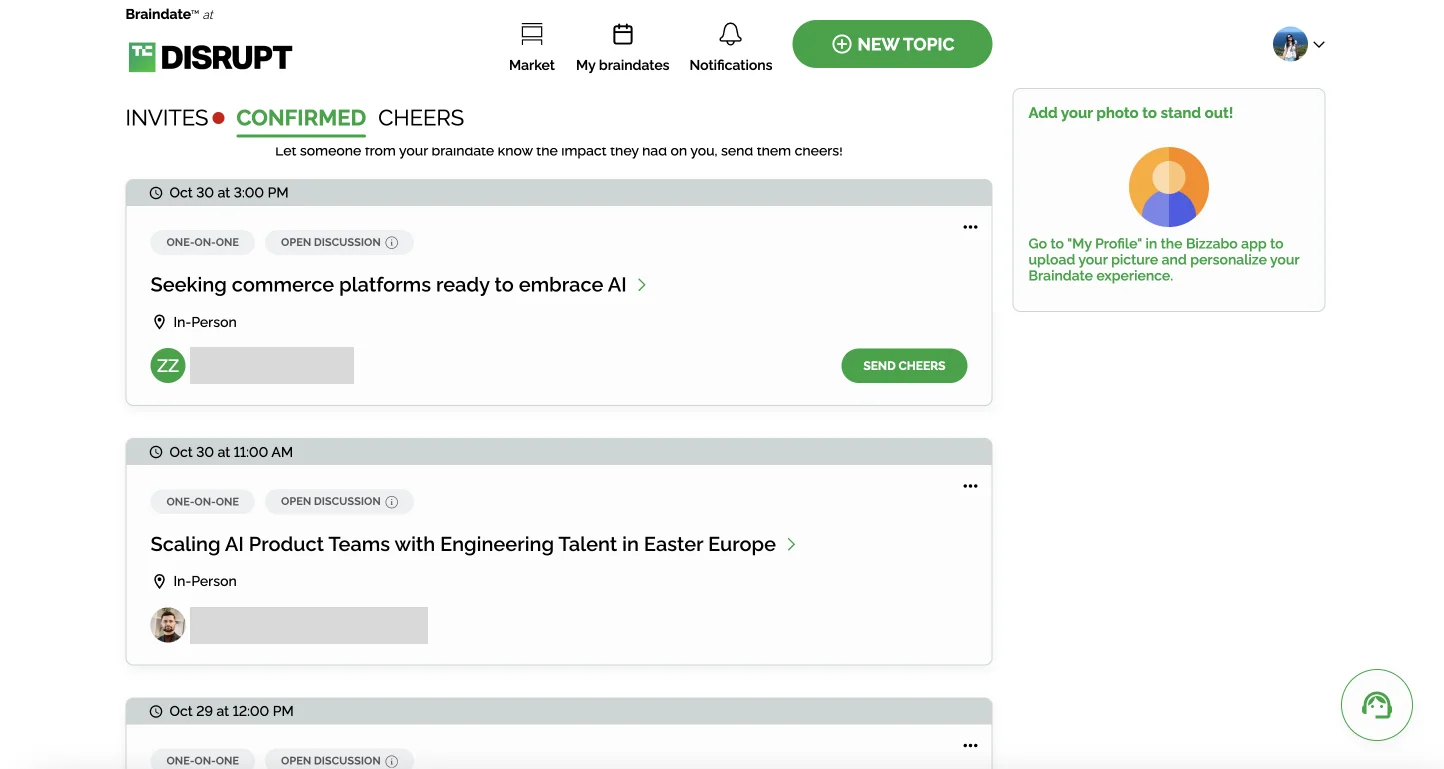Select the Confirmed tab

[300, 118]
